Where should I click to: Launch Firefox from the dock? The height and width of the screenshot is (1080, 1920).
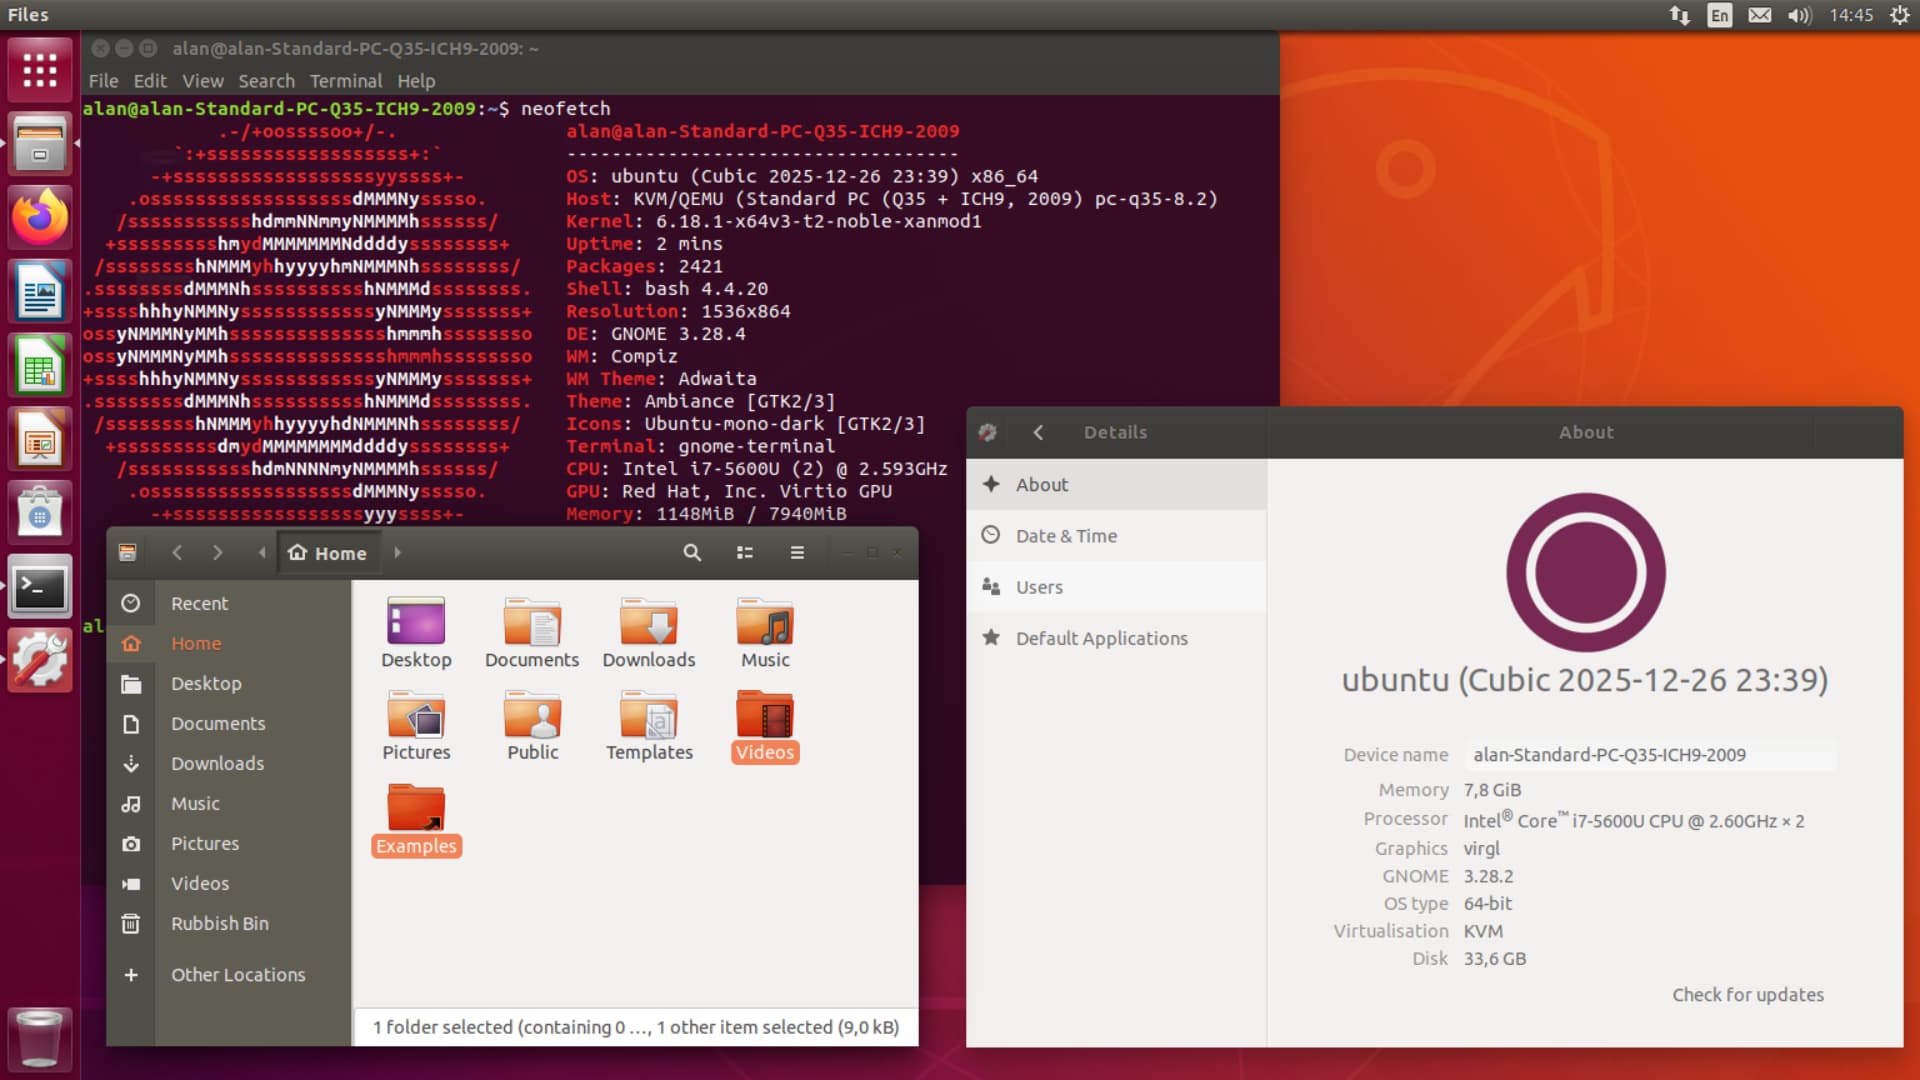pos(40,217)
